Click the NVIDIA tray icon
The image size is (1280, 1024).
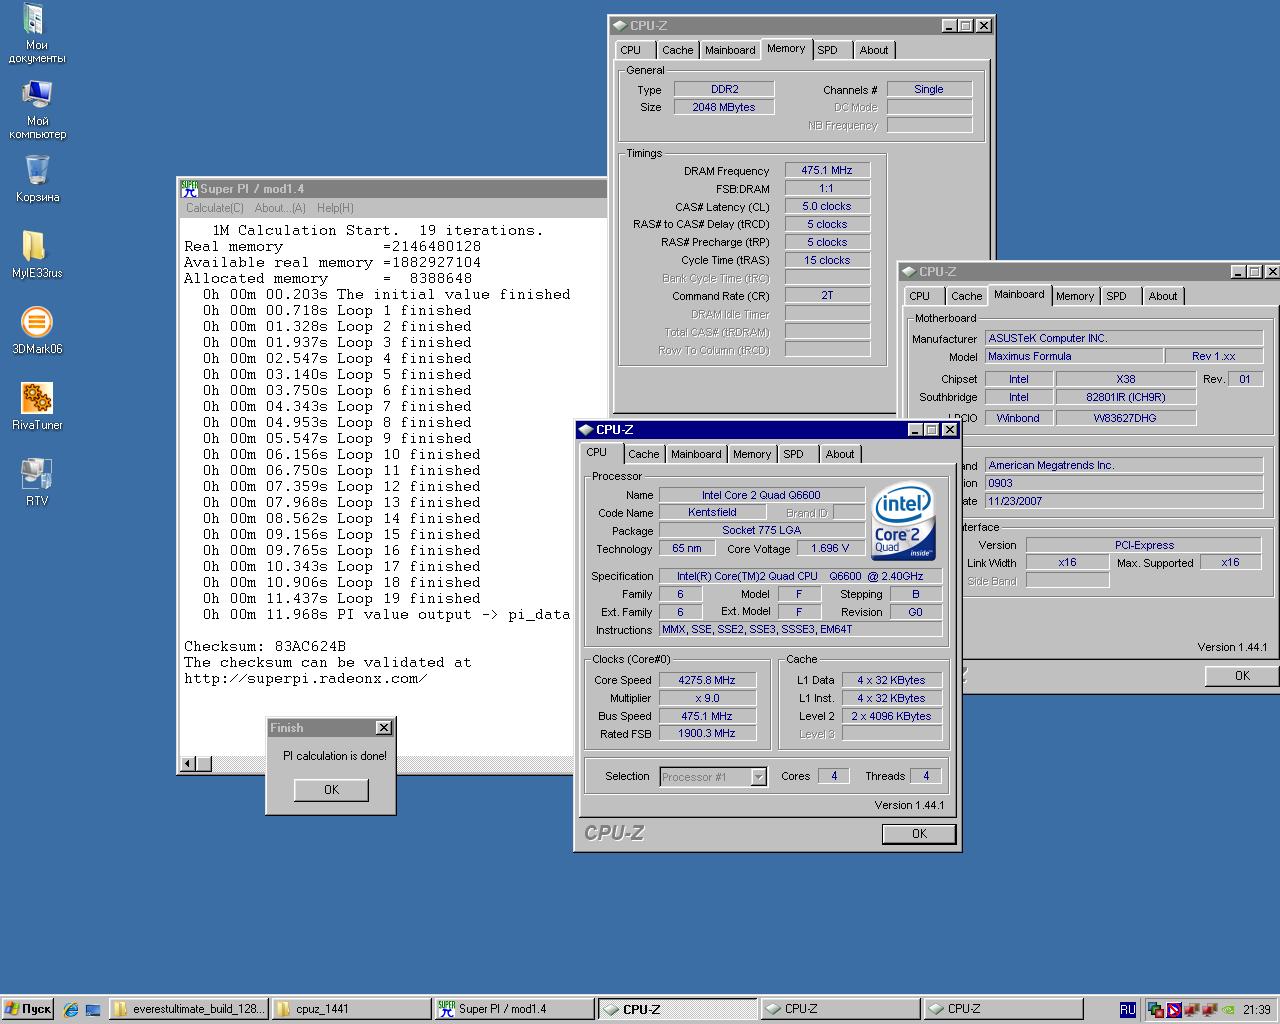tap(1227, 1010)
